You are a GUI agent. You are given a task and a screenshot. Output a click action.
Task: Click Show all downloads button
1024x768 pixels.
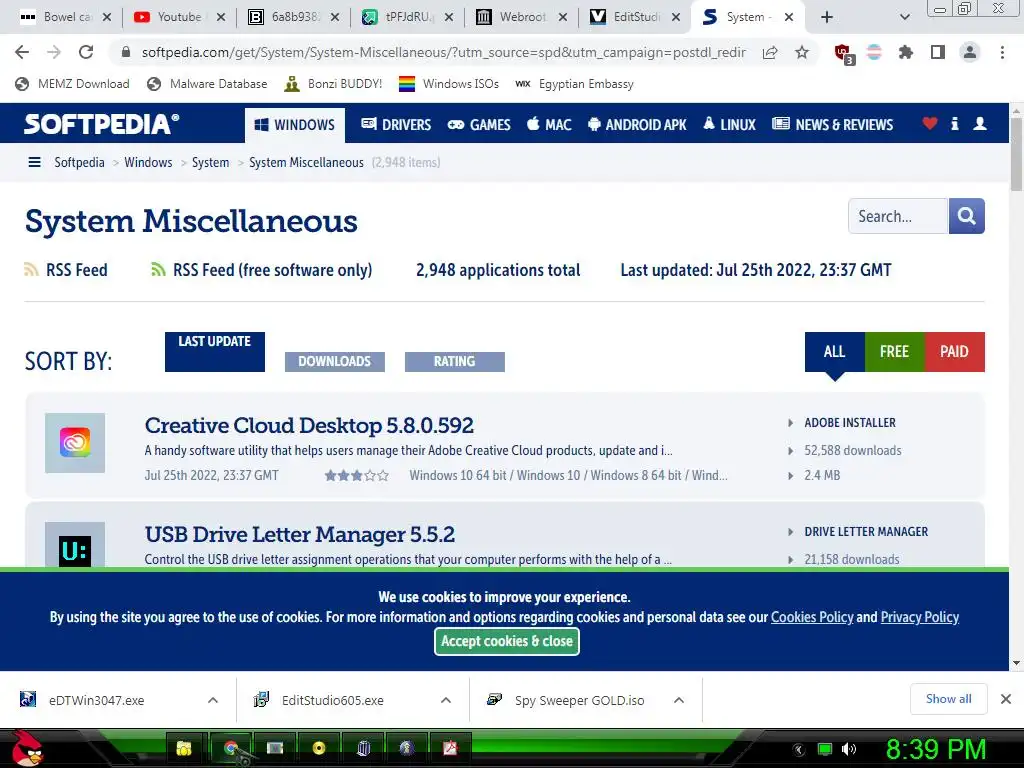point(948,699)
